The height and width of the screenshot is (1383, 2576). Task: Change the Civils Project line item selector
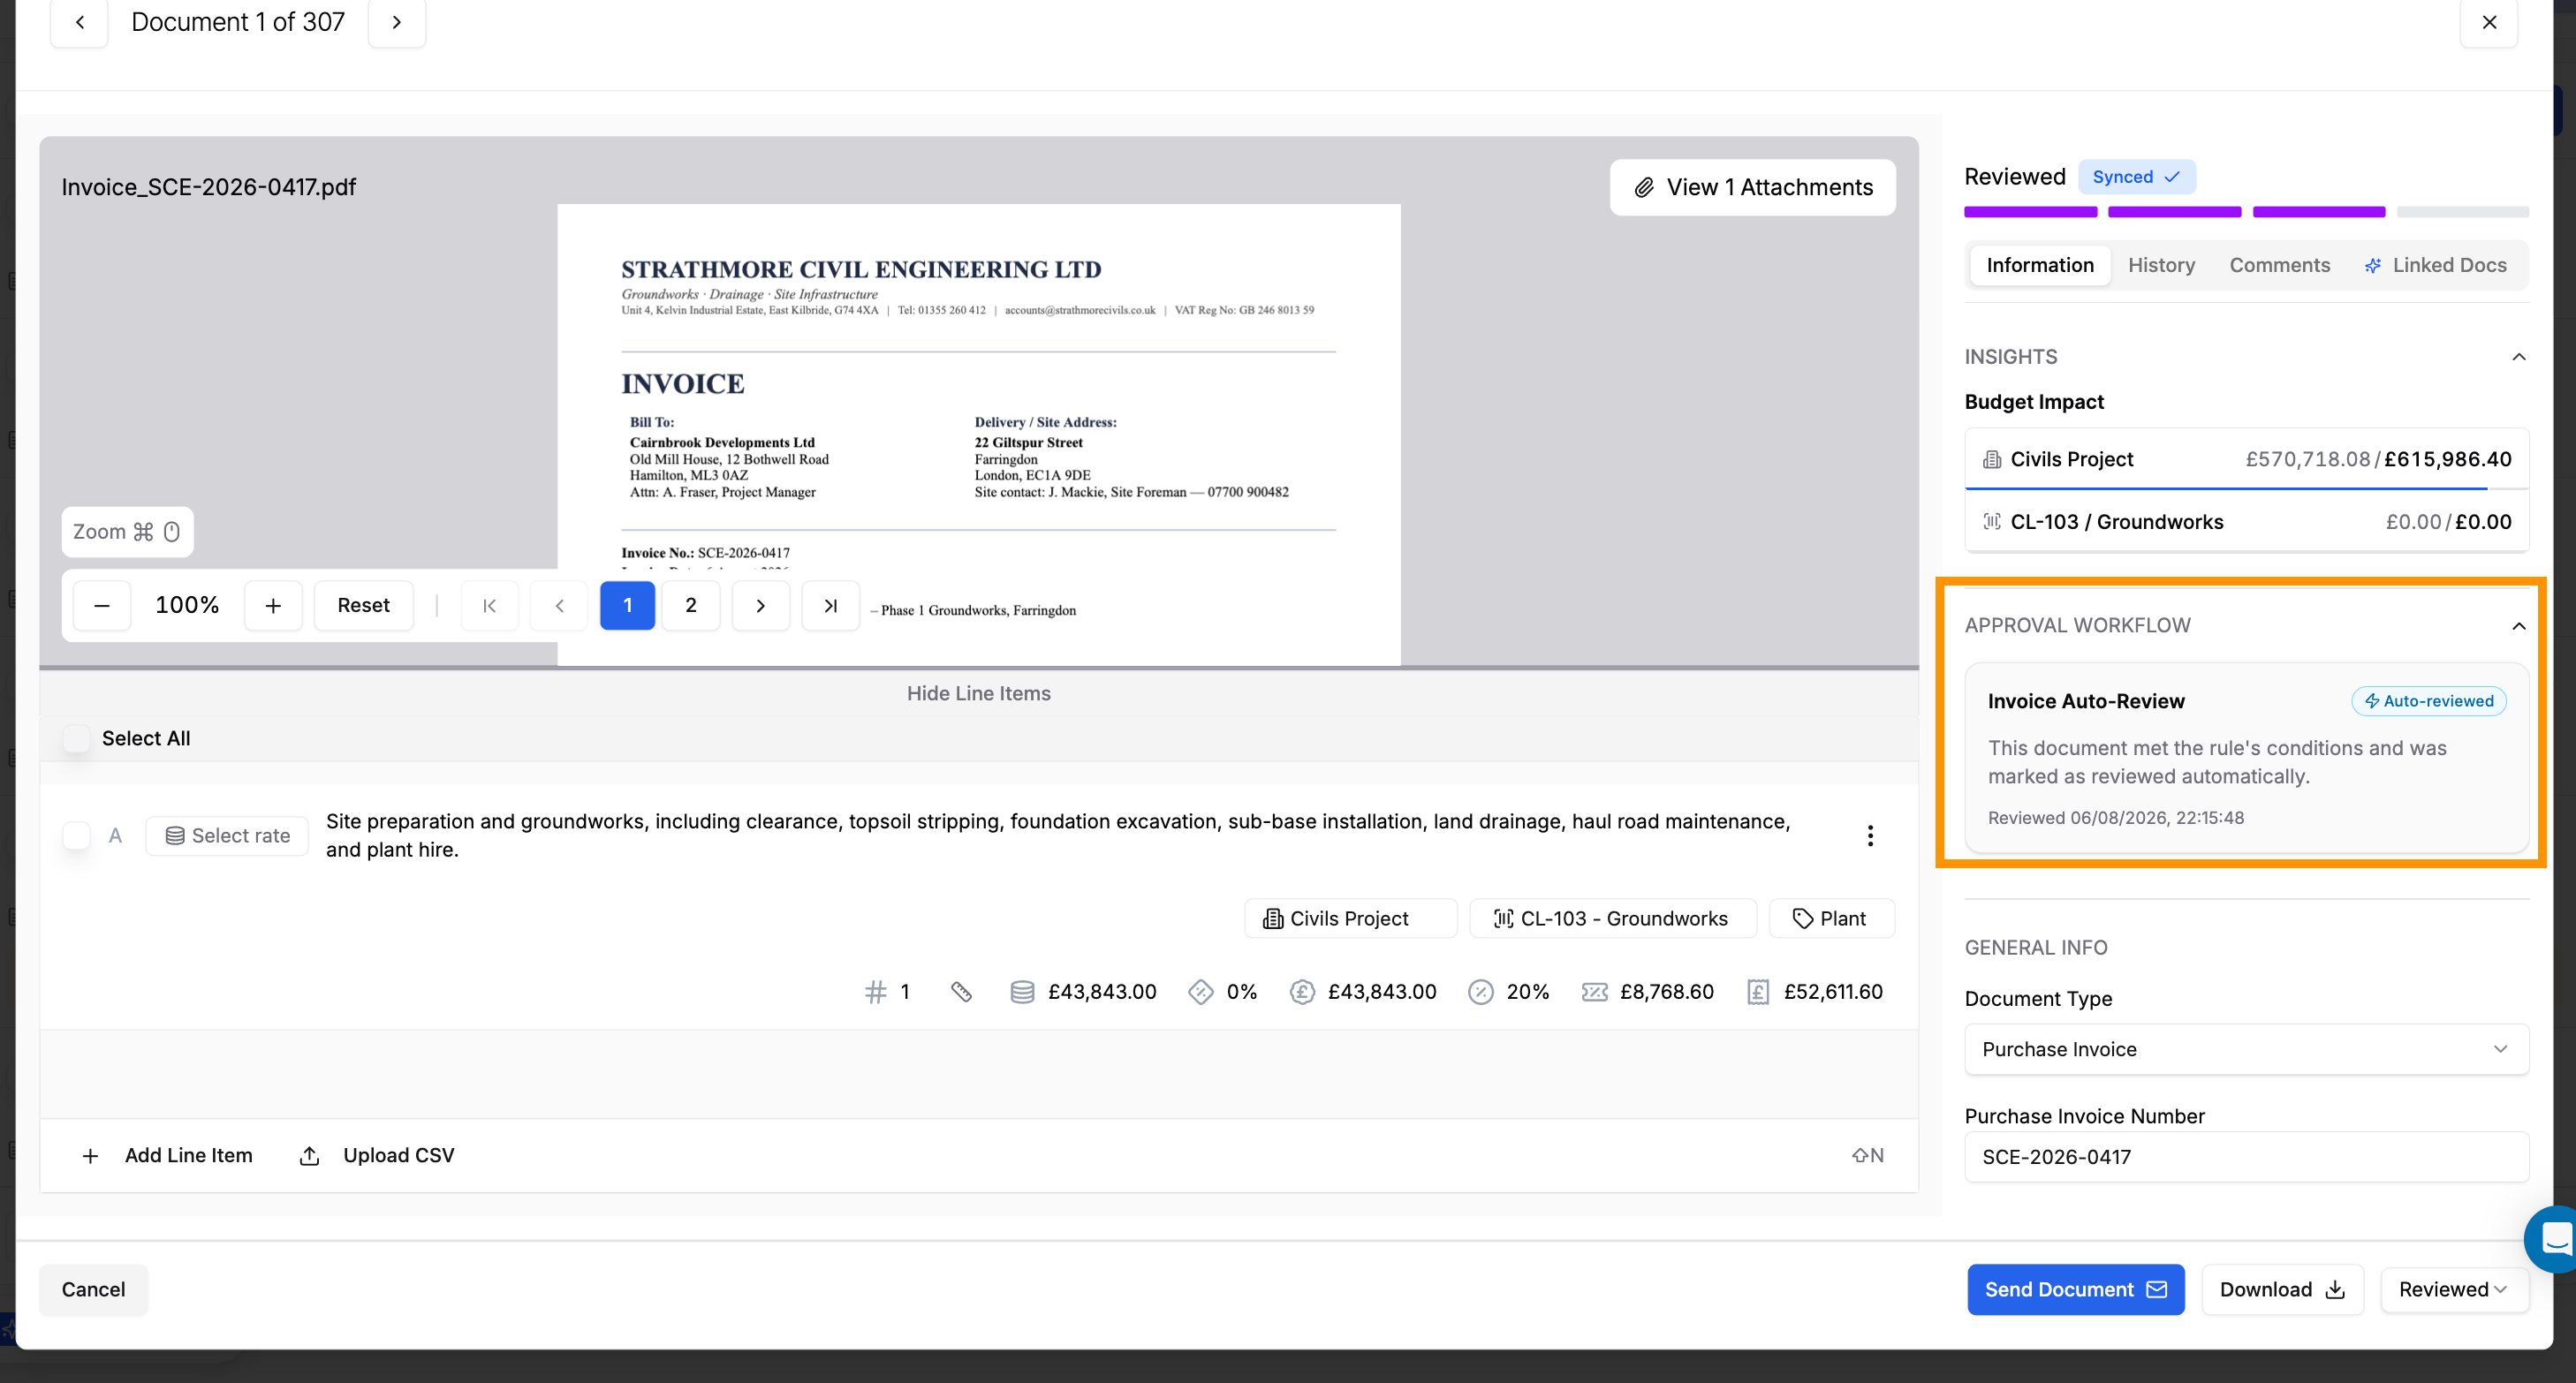coord(1351,918)
